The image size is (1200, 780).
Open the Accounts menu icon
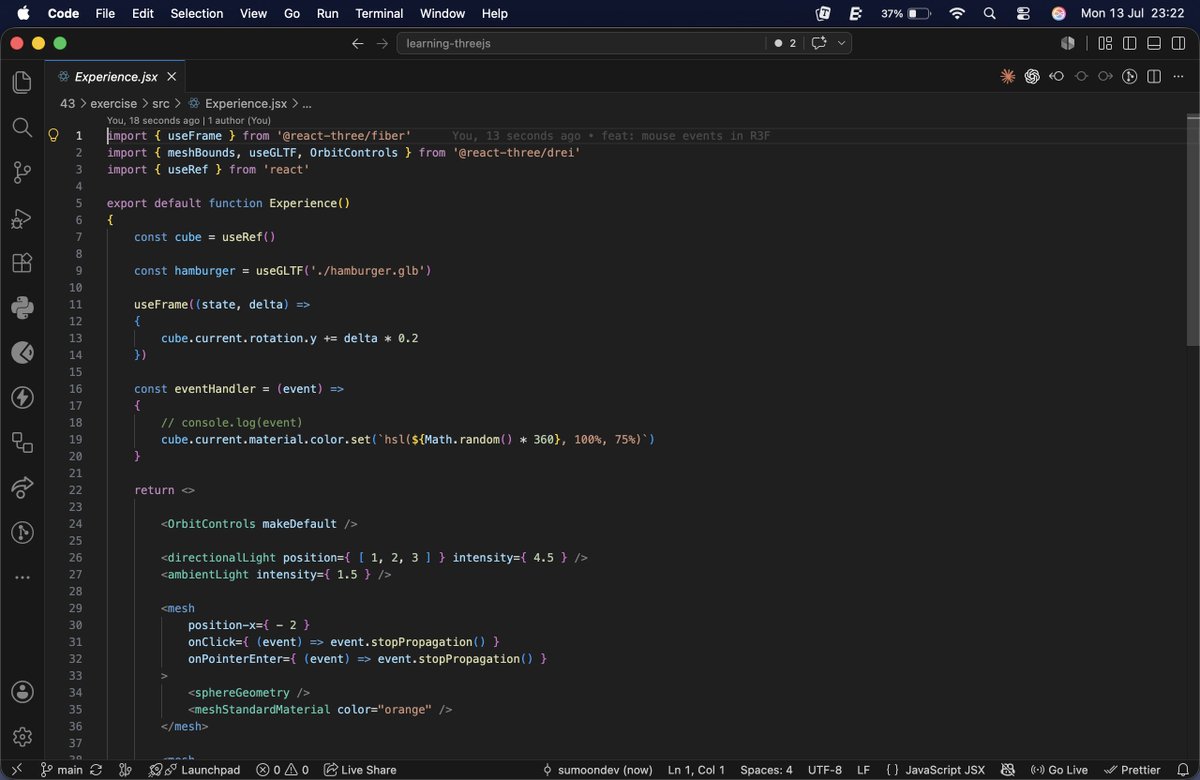[22, 692]
